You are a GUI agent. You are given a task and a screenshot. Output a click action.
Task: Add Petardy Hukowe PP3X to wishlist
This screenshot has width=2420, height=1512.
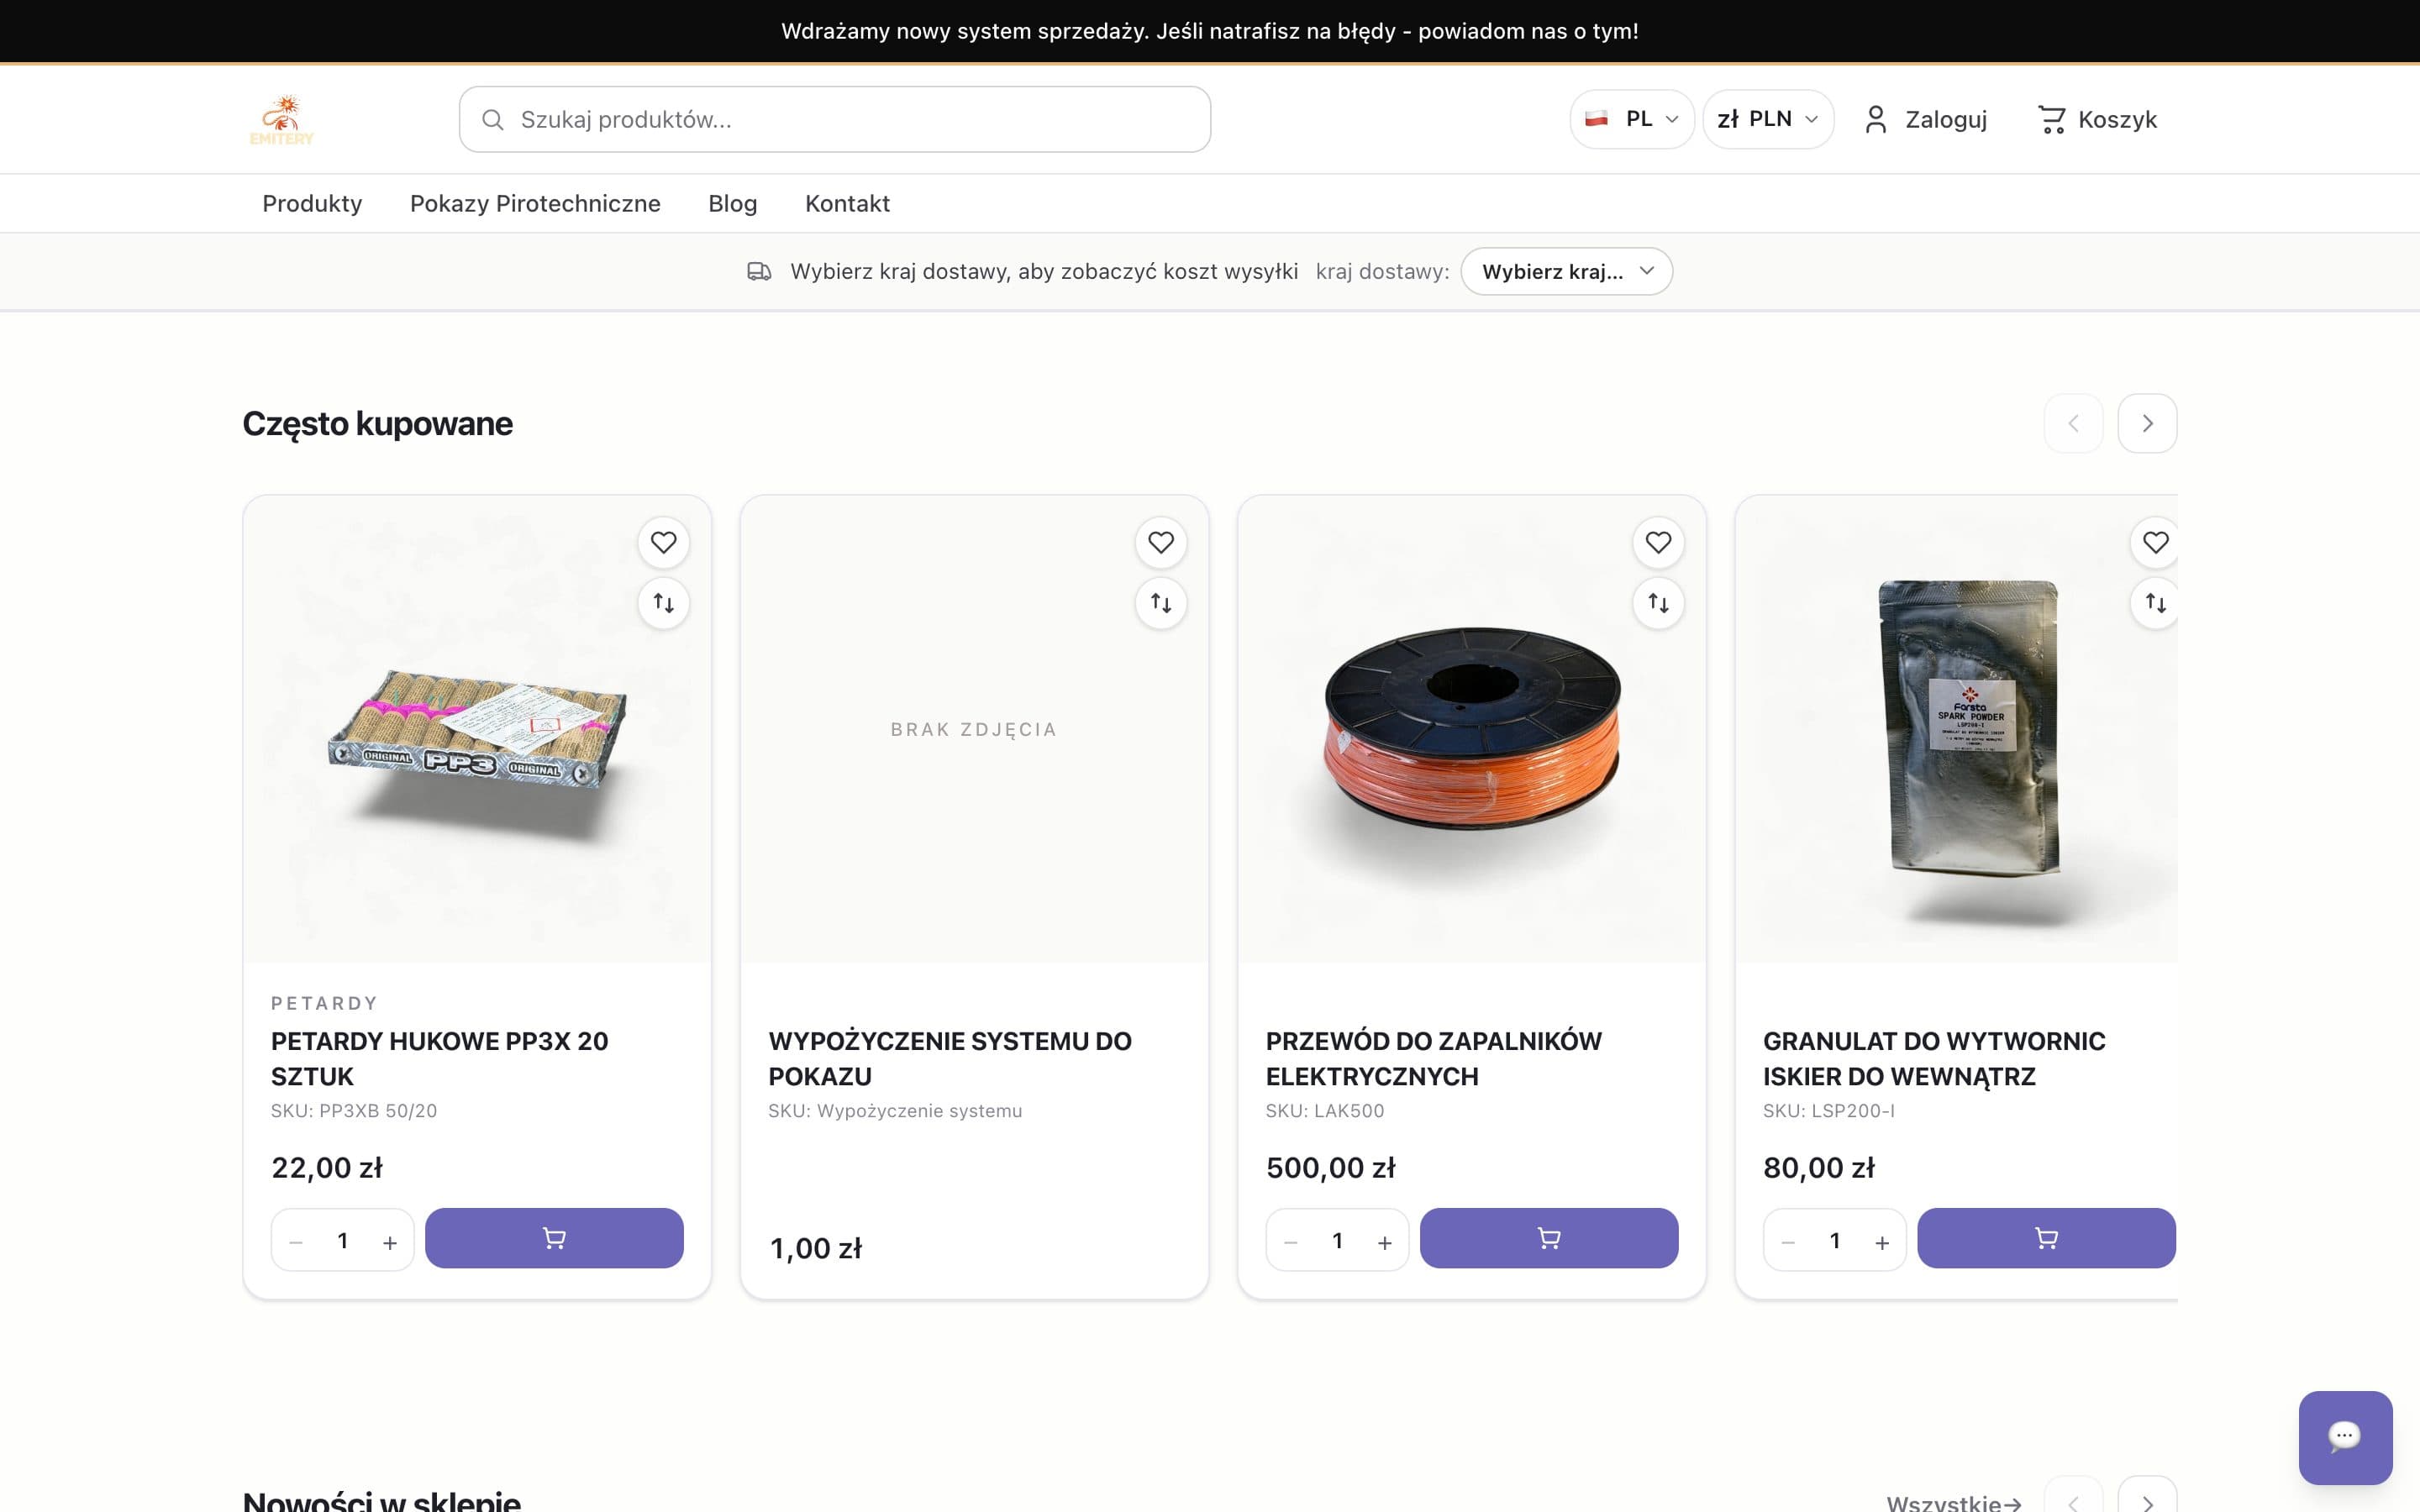point(664,542)
